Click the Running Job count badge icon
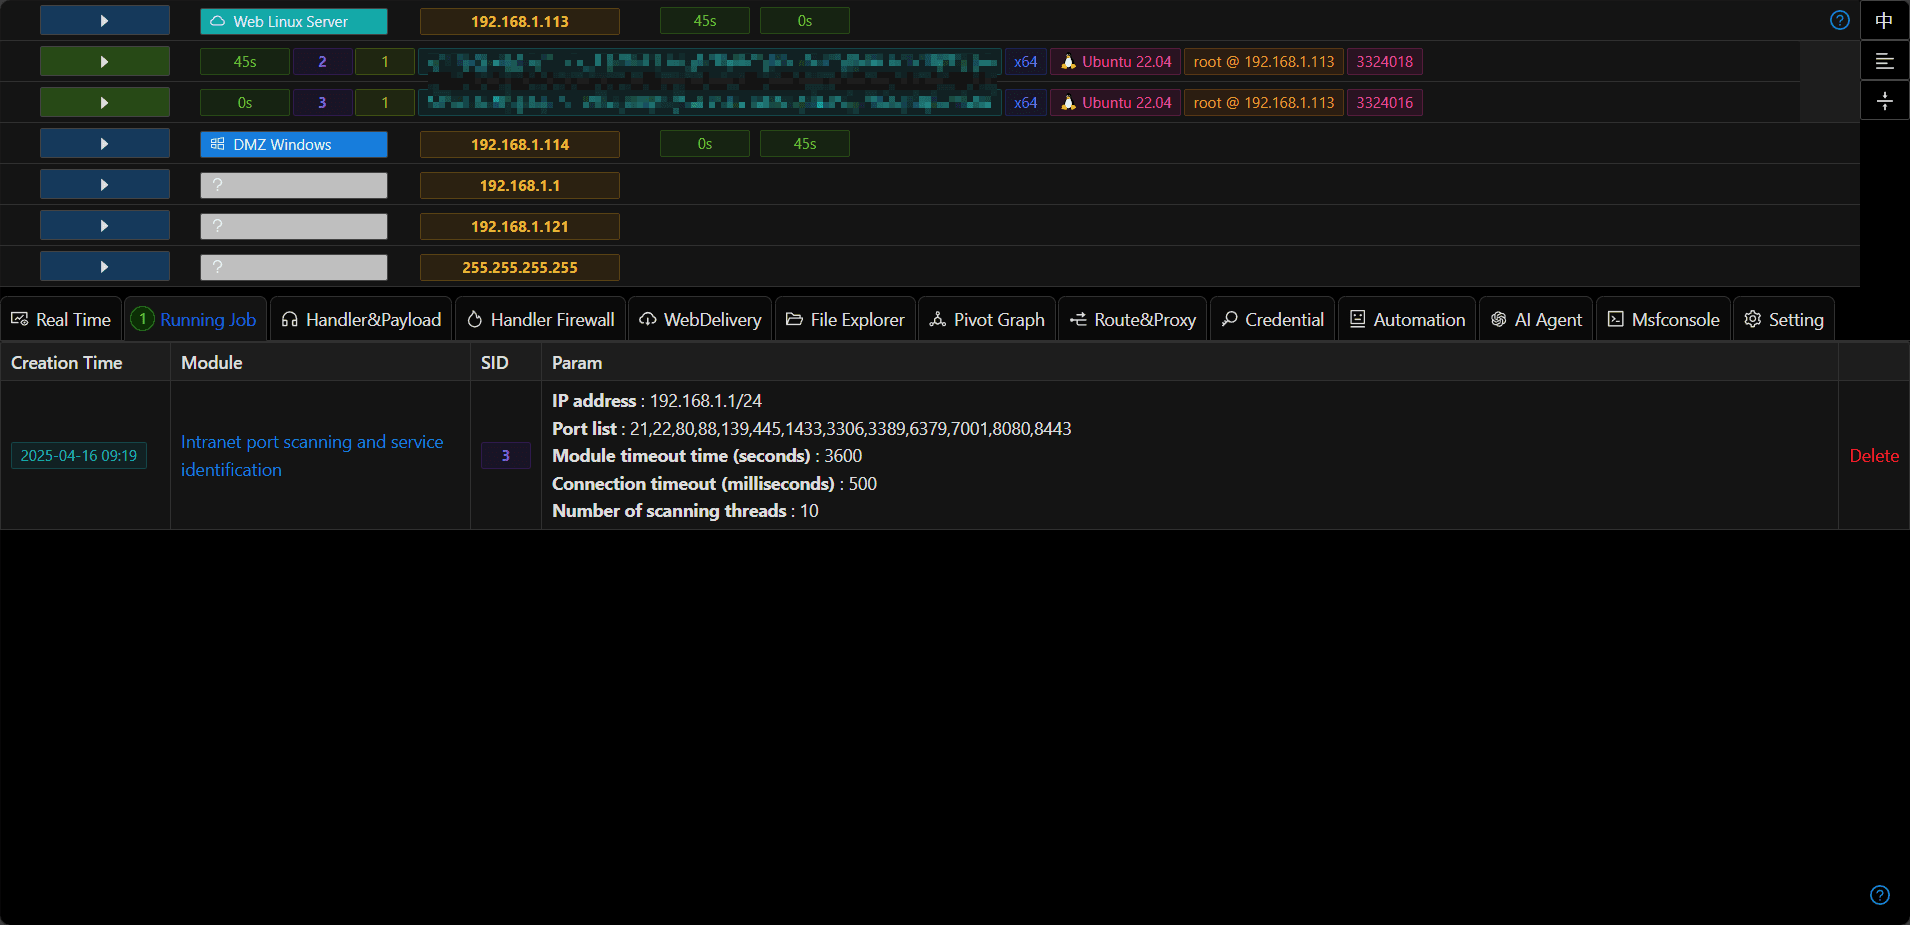The width and height of the screenshot is (1910, 925). pos(142,319)
